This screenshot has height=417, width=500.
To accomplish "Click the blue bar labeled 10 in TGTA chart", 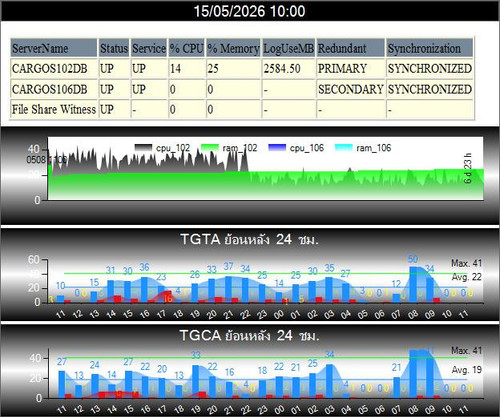I will coord(60,299).
